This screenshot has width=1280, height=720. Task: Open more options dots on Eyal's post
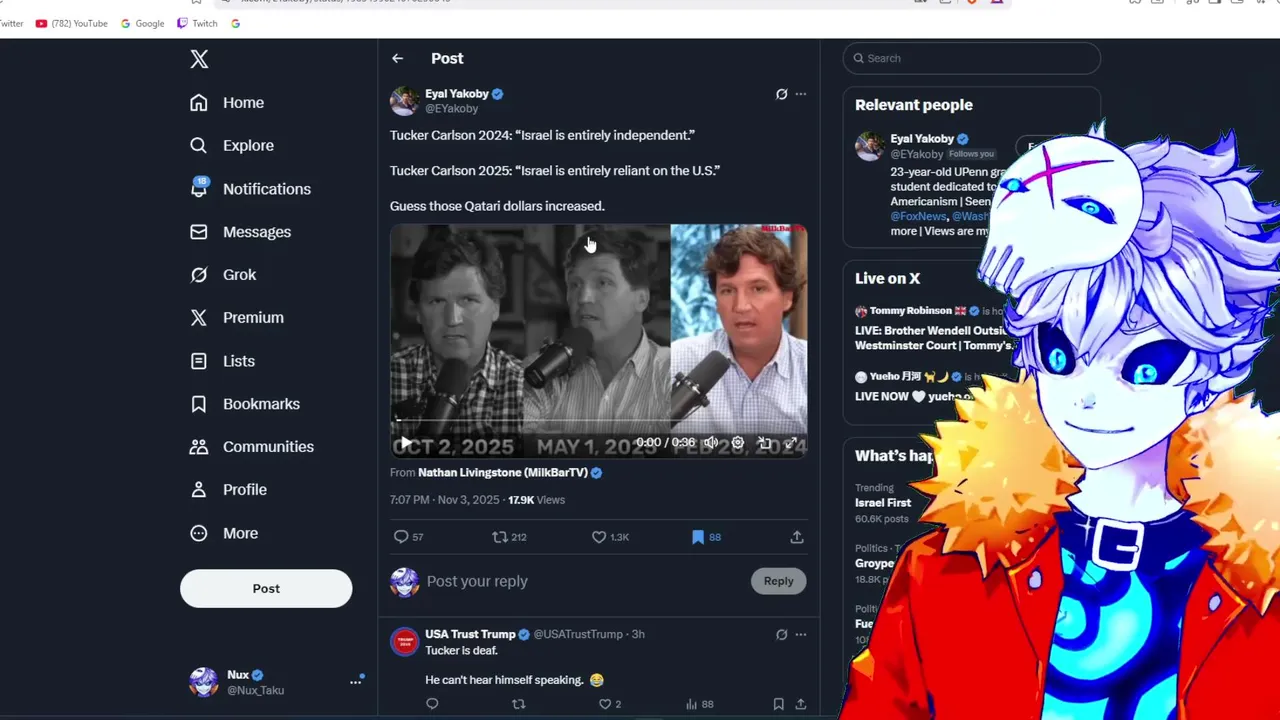(x=800, y=94)
